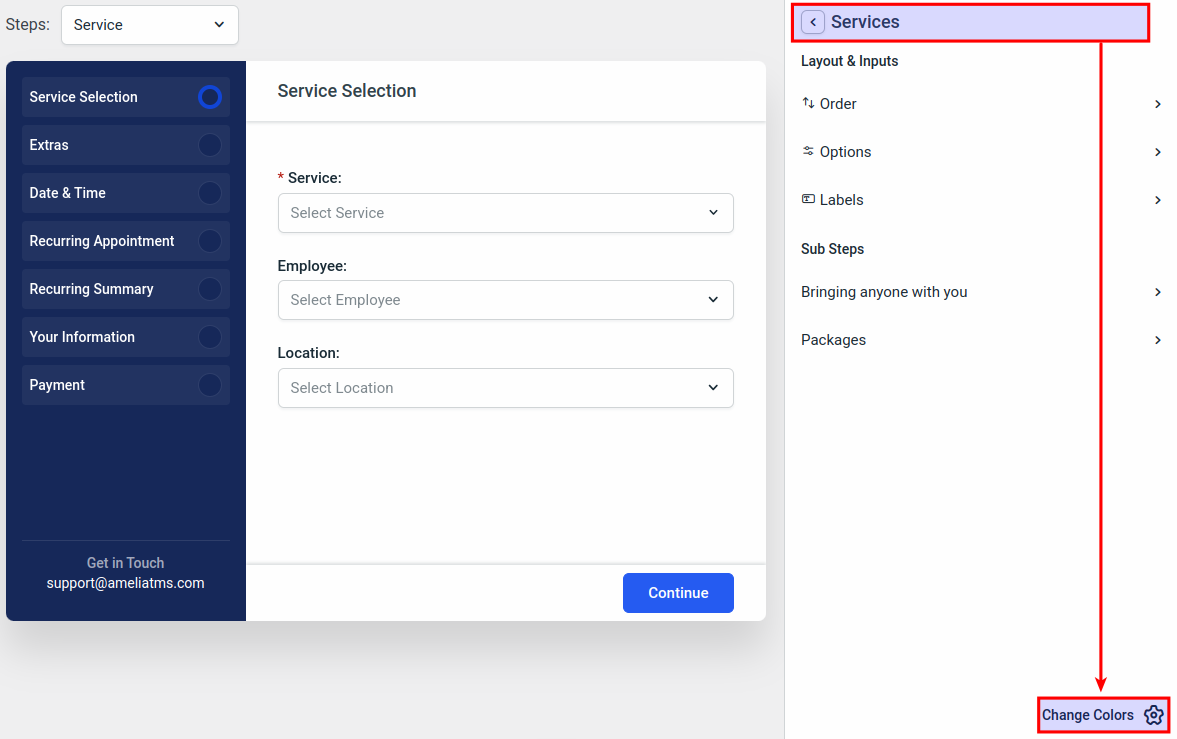Click the Date & Time step circle

[x=209, y=193]
